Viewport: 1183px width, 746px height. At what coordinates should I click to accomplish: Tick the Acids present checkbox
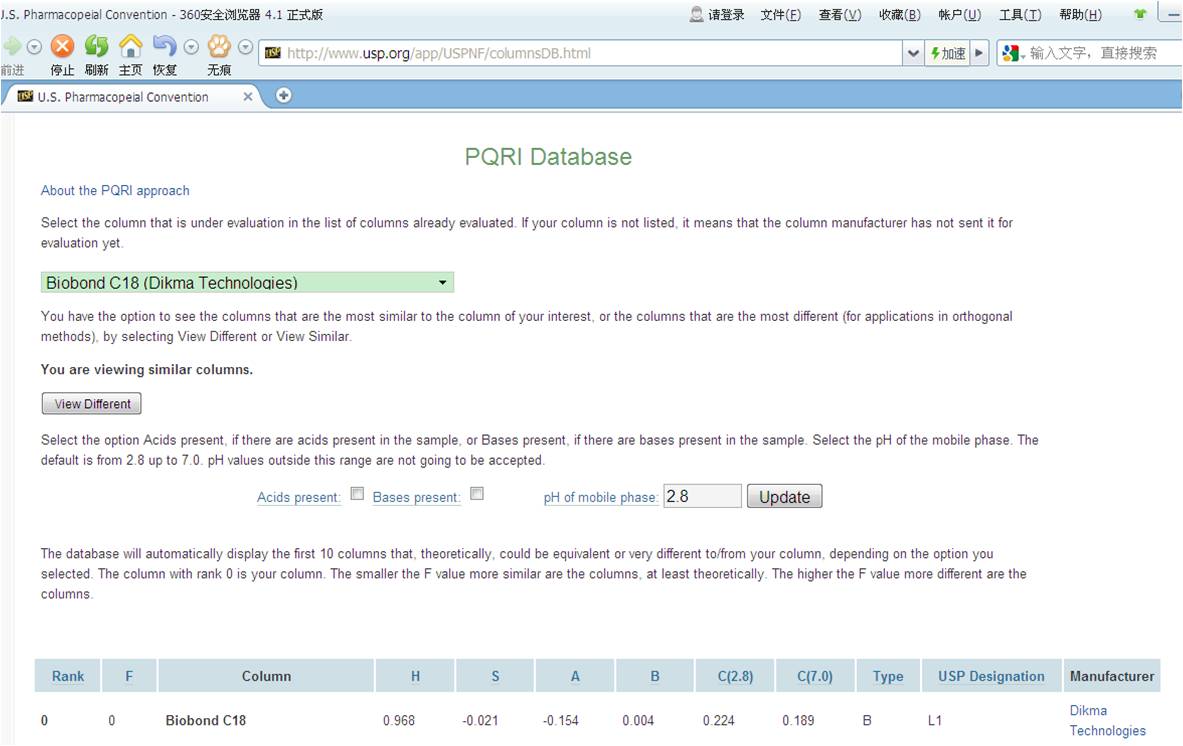[x=358, y=493]
